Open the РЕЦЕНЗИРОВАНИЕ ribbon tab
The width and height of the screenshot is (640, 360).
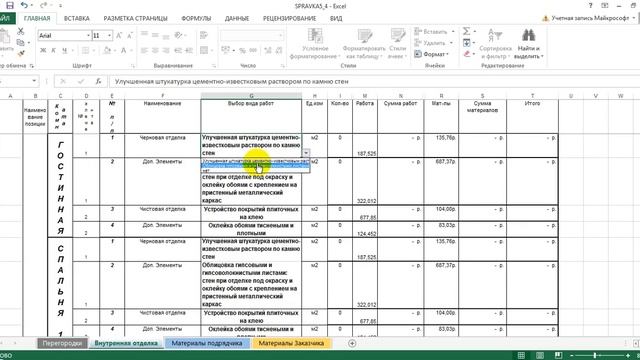(x=289, y=18)
